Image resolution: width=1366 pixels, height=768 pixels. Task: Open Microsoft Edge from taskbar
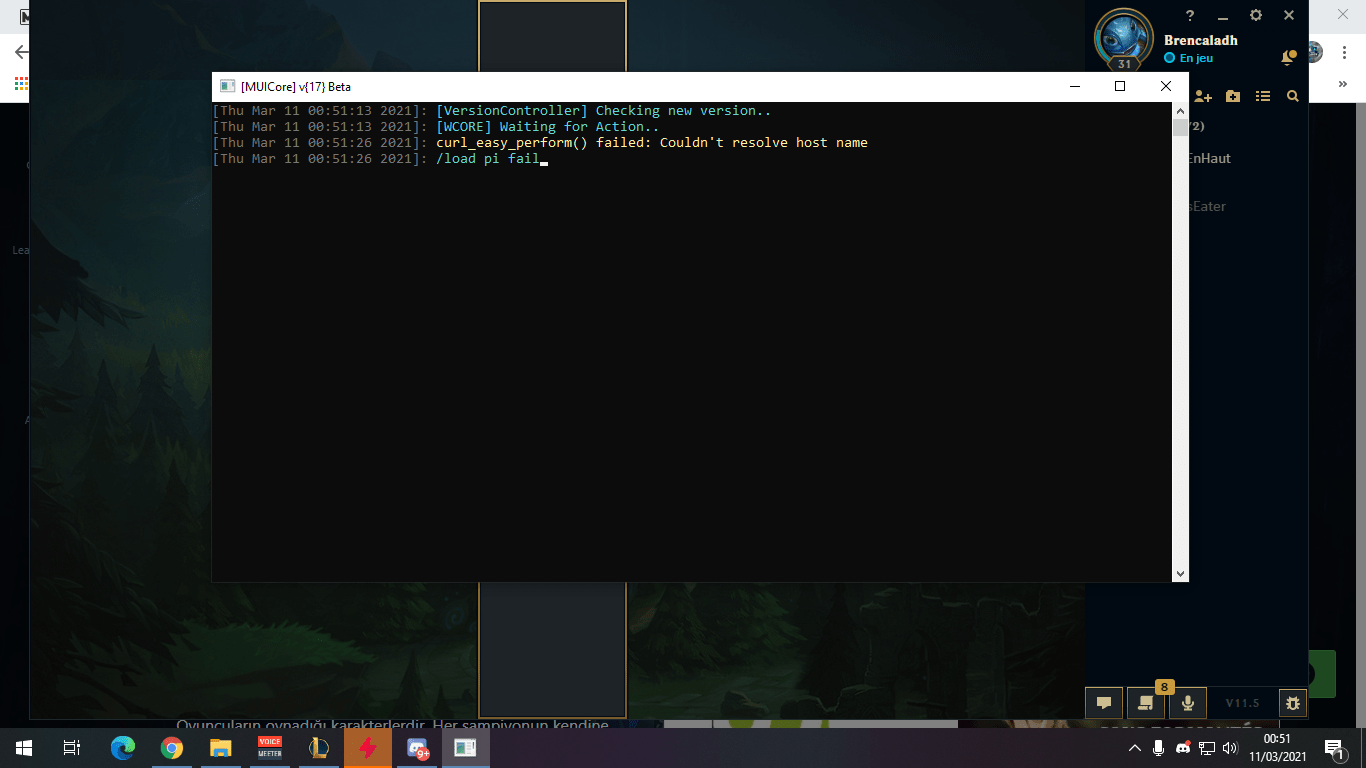123,748
